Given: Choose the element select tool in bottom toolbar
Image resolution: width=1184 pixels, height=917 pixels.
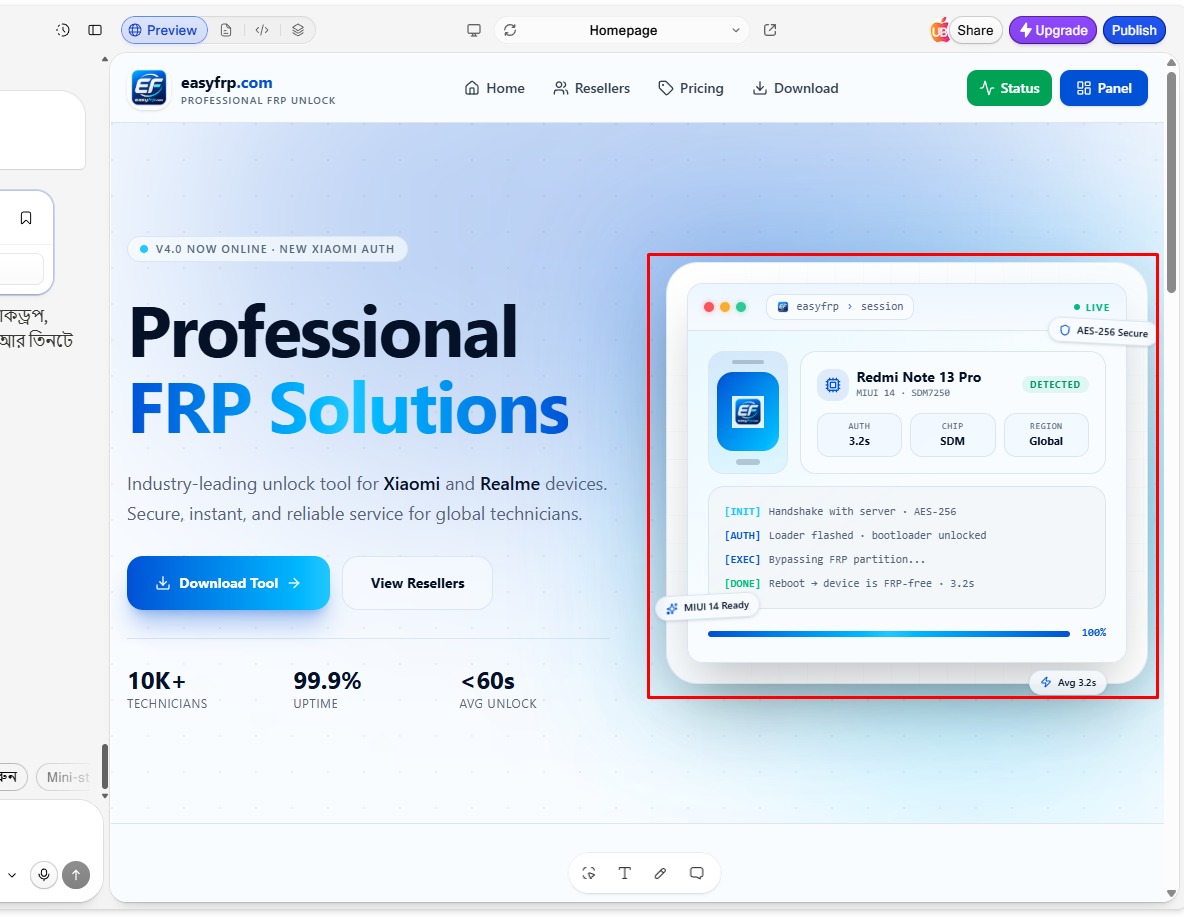Looking at the screenshot, I should 589,873.
